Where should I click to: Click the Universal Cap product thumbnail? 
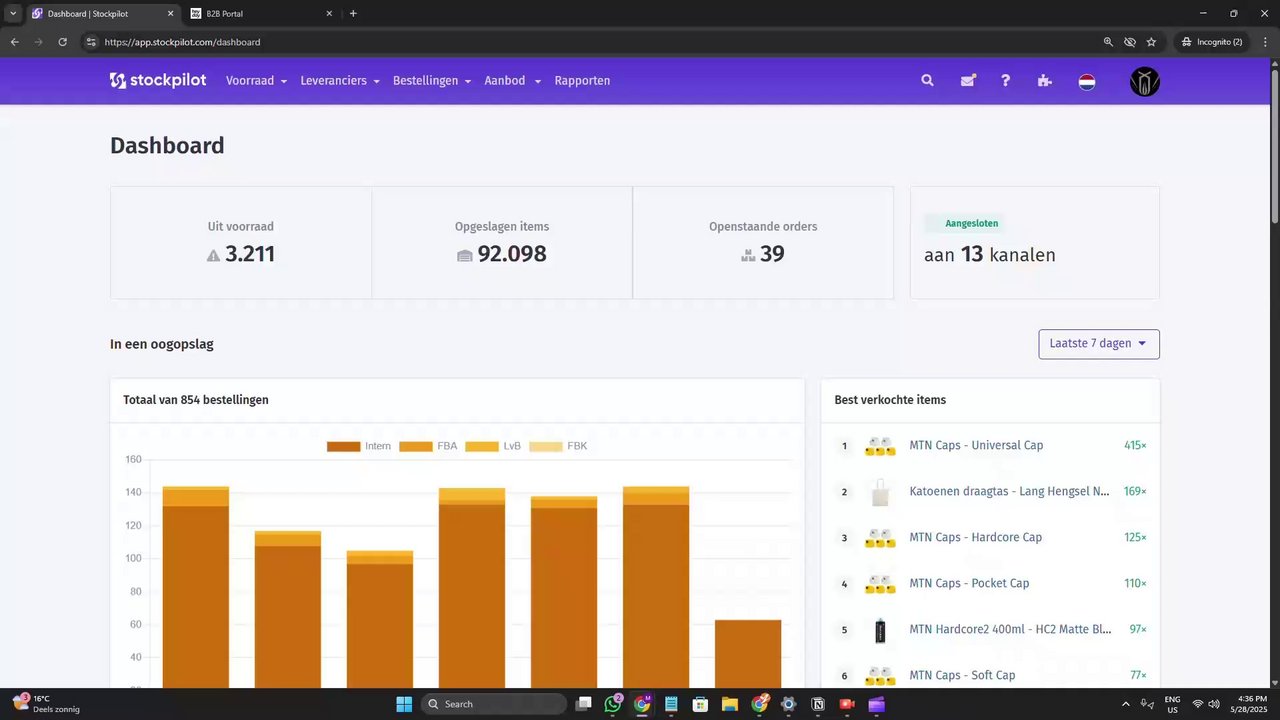880,446
